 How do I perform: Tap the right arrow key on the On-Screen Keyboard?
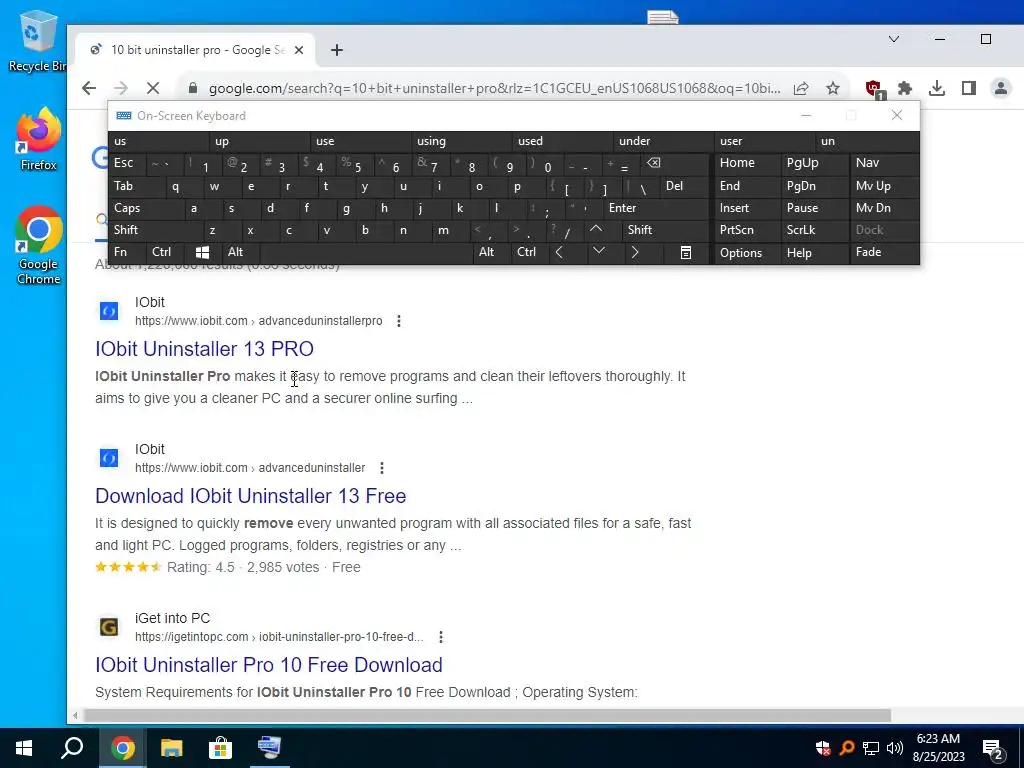[635, 253]
